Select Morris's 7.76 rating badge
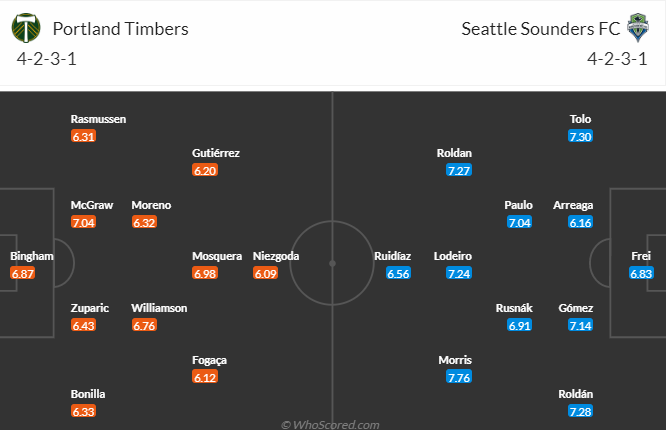Image resolution: width=667 pixels, height=430 pixels. click(459, 377)
